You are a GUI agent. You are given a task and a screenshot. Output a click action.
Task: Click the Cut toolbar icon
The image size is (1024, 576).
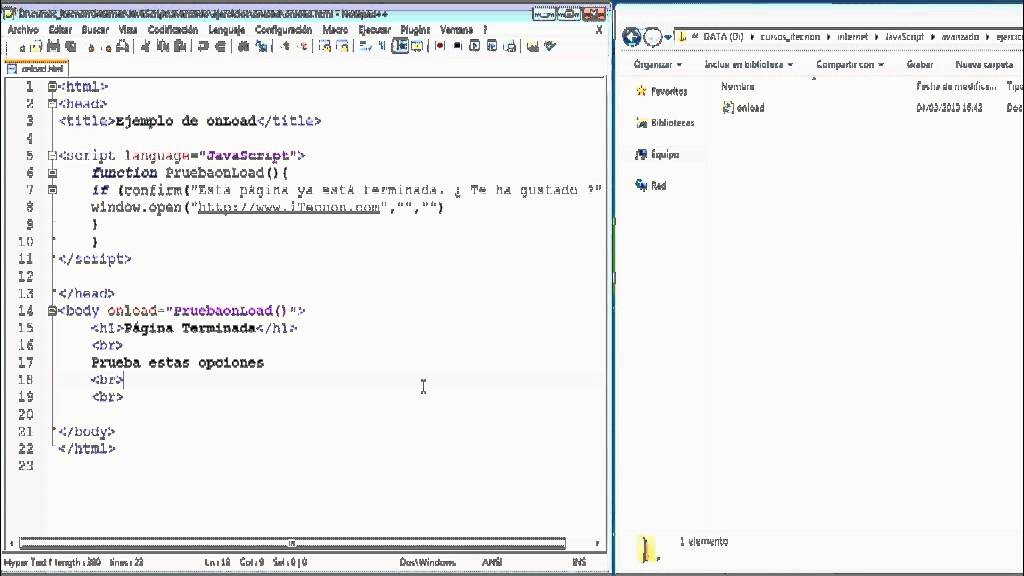click(x=145, y=46)
